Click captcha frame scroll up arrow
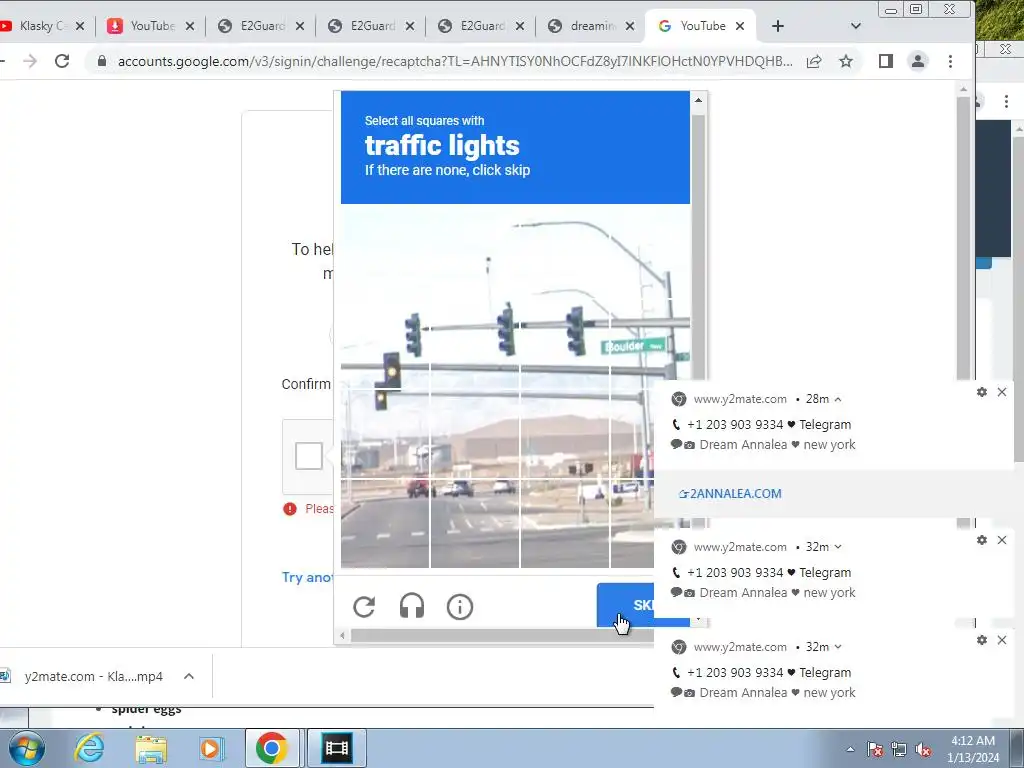The width and height of the screenshot is (1024, 768). pos(698,100)
